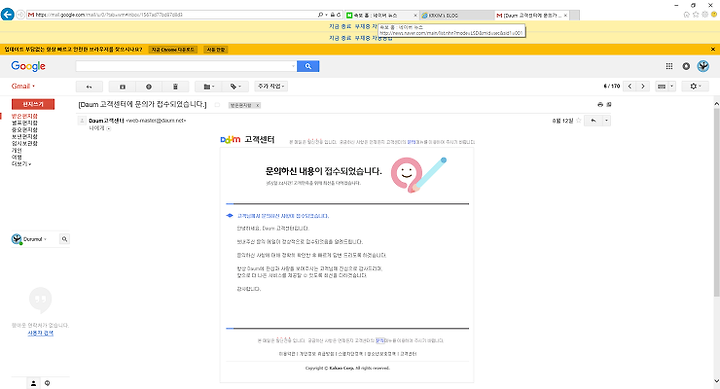Image resolution: width=720 pixels, height=389 pixels.
Task: Switch to the BLOG browser tab
Action: [x=457, y=15]
